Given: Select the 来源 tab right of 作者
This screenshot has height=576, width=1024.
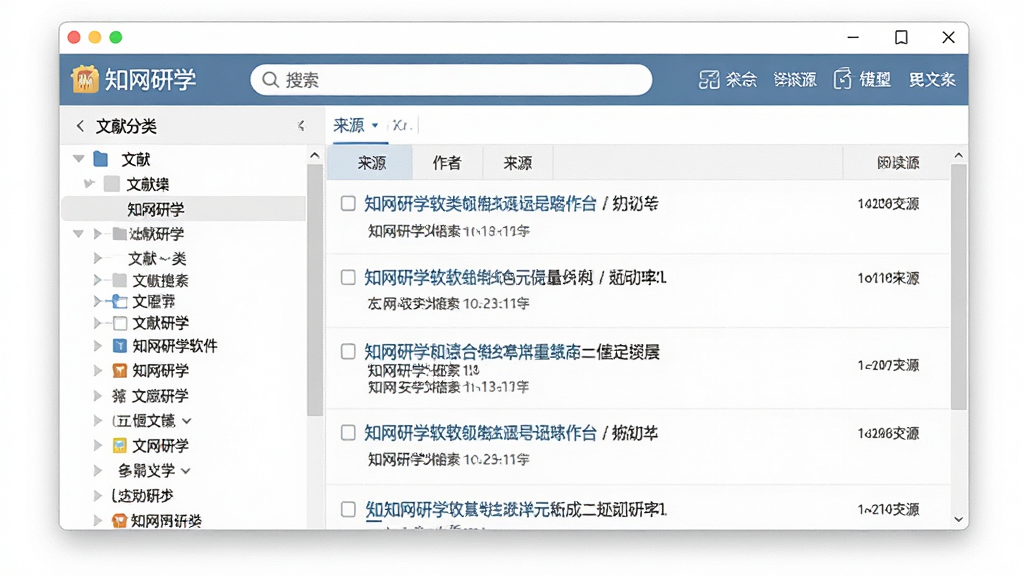Looking at the screenshot, I should click(518, 163).
